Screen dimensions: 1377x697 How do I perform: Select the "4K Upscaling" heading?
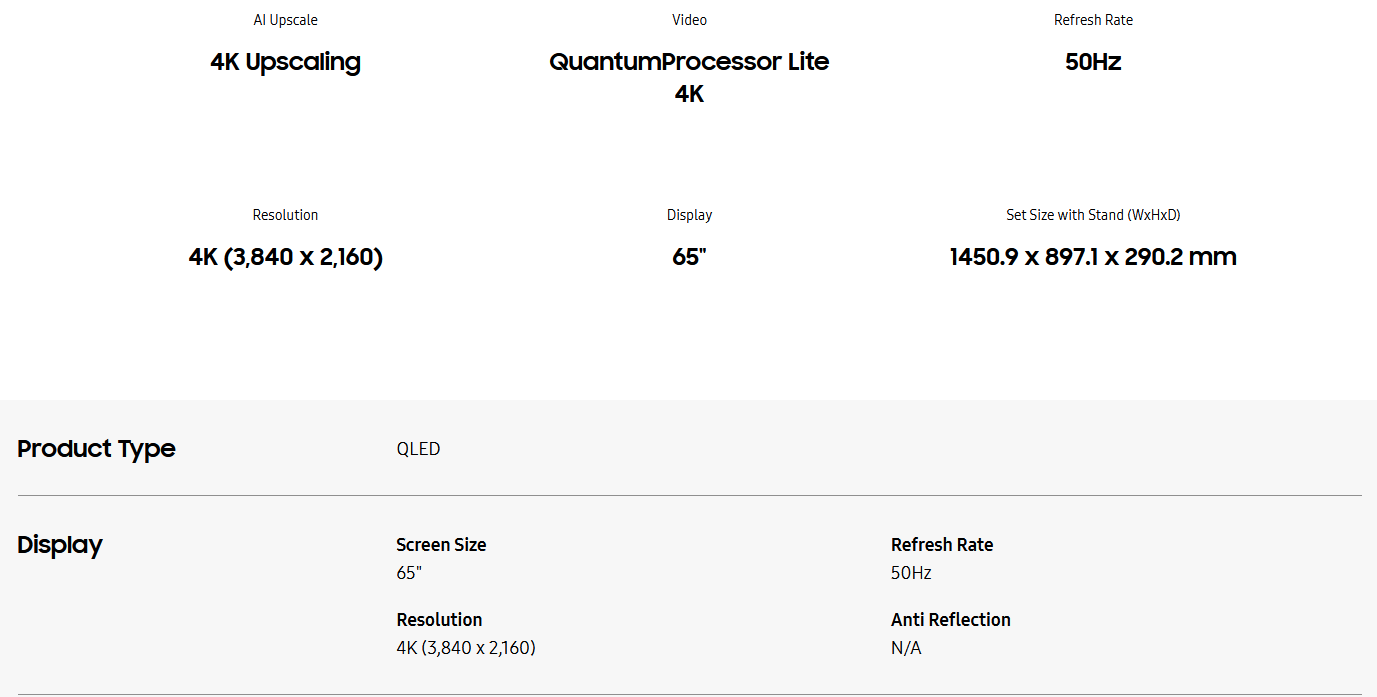click(x=285, y=62)
